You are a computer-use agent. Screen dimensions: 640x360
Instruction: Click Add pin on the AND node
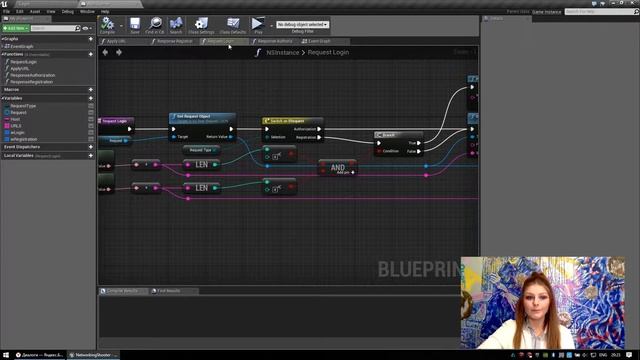pyautogui.click(x=345, y=173)
